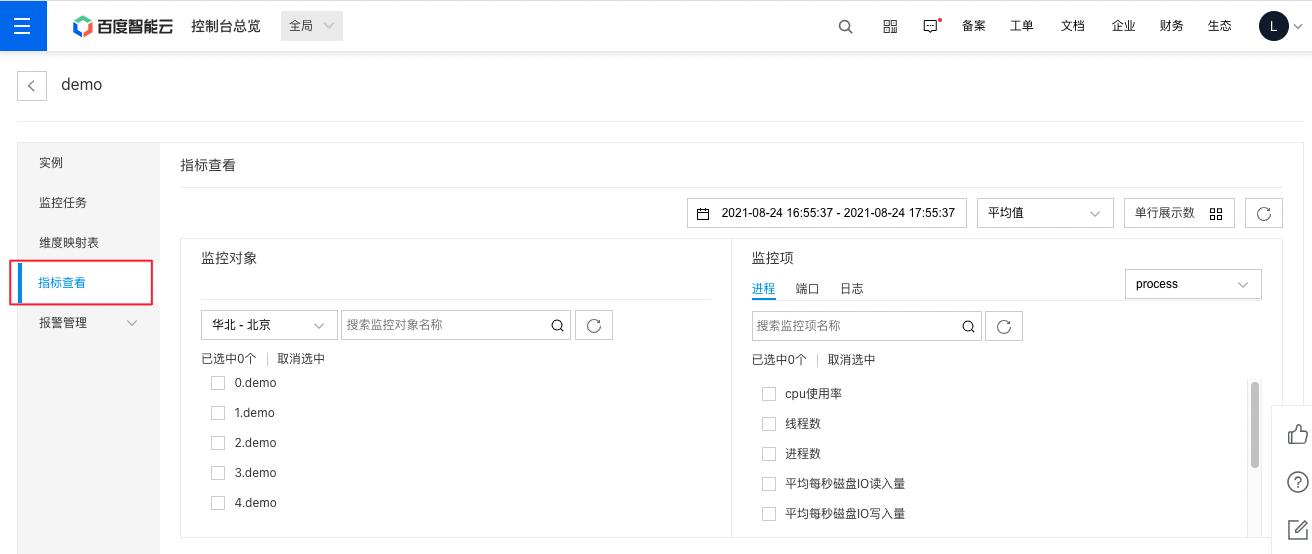Click the 监控项 list scrollbar
This screenshot has width=1312, height=554.
pos(1255,424)
